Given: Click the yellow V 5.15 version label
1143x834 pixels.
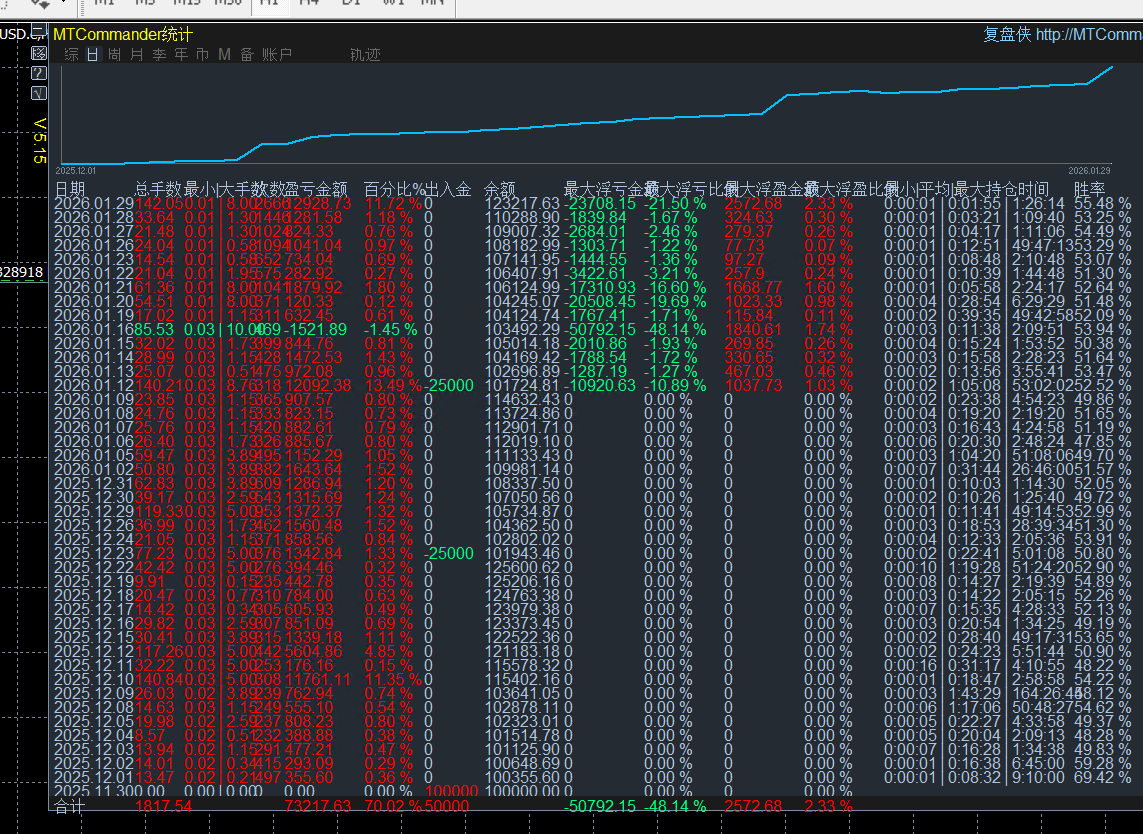Looking at the screenshot, I should click(40, 140).
